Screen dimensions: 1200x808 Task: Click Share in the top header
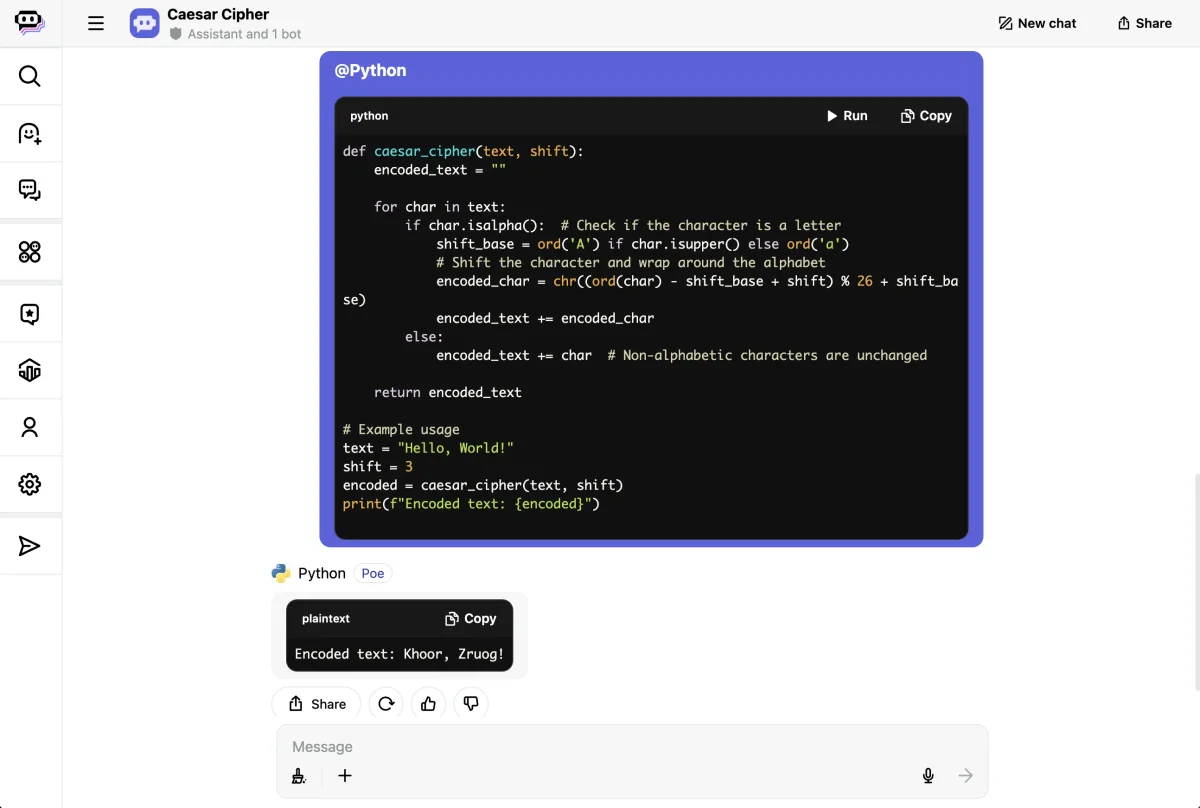[x=1144, y=23]
